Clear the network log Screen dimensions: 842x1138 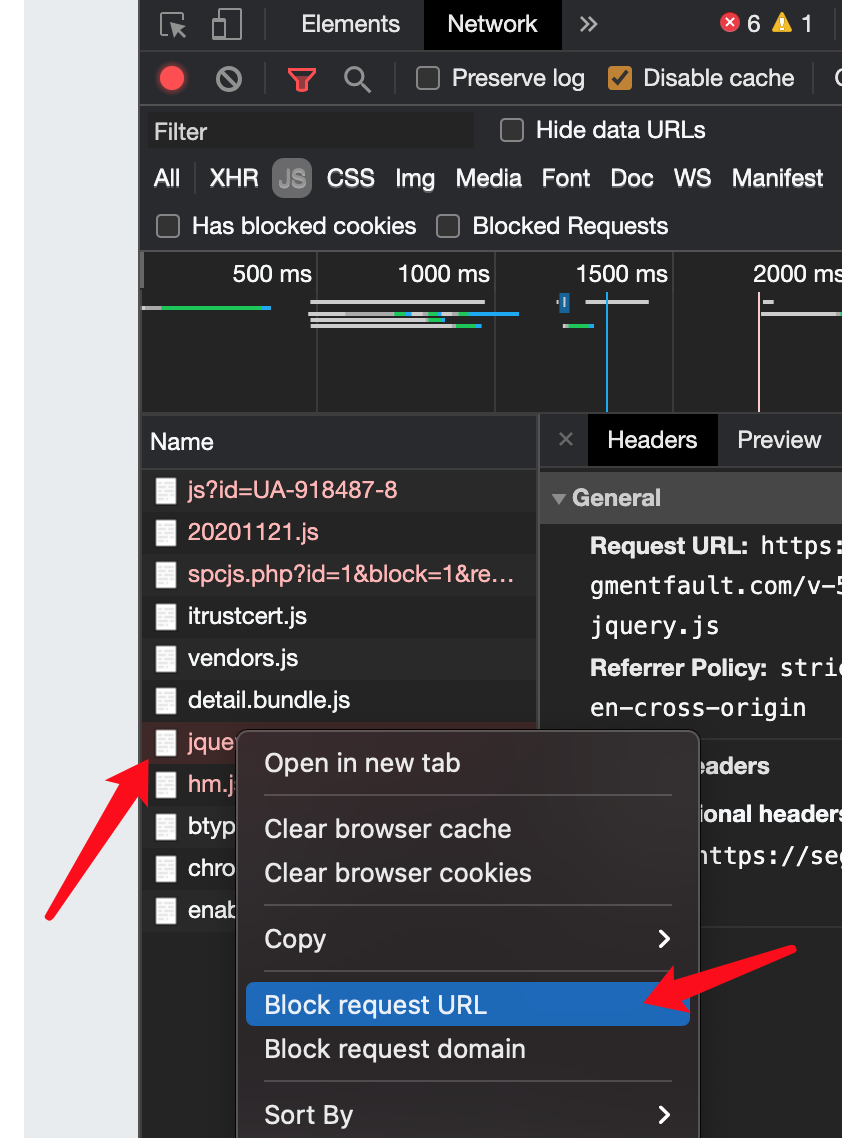[229, 78]
